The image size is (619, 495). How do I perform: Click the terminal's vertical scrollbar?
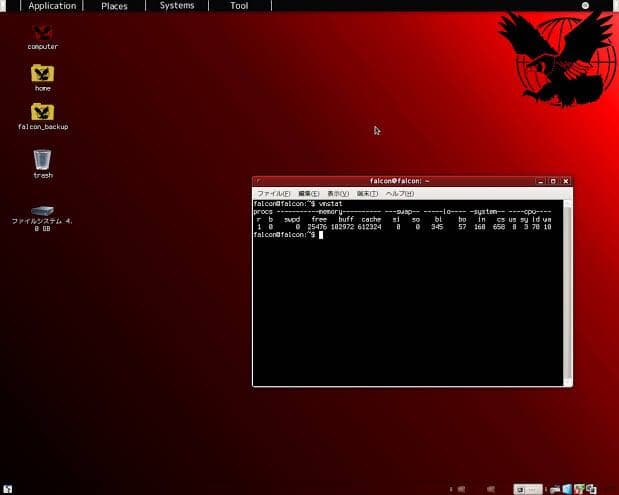coord(568,290)
